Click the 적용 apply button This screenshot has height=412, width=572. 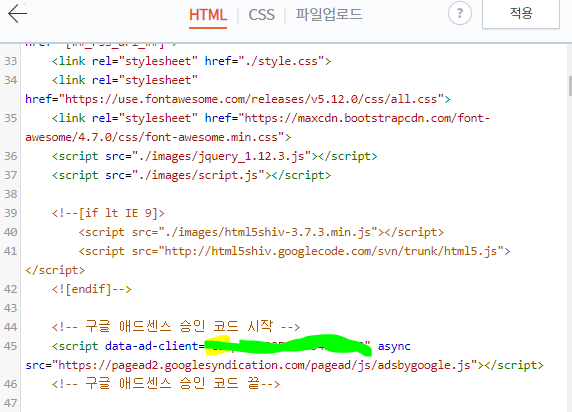tap(521, 14)
